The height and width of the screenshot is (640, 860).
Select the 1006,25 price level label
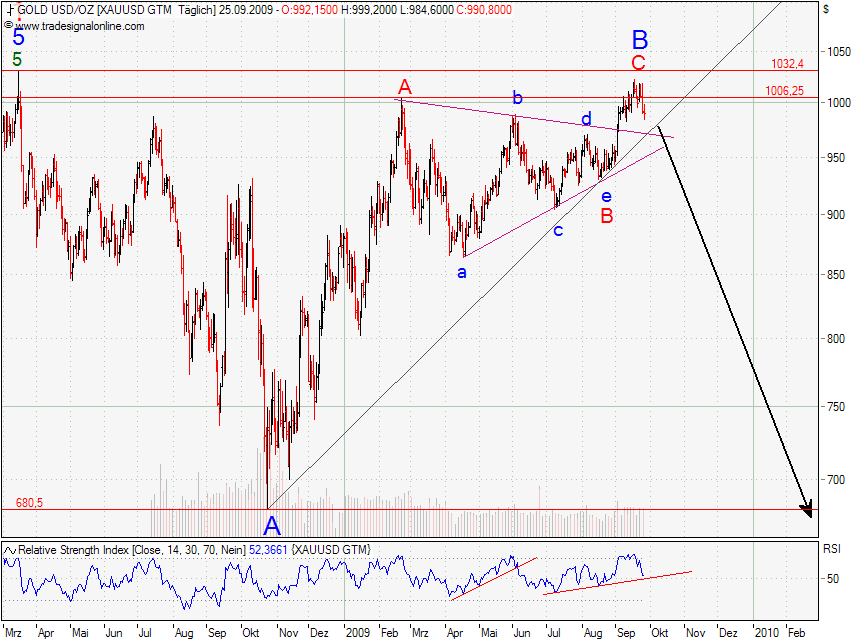(x=784, y=91)
